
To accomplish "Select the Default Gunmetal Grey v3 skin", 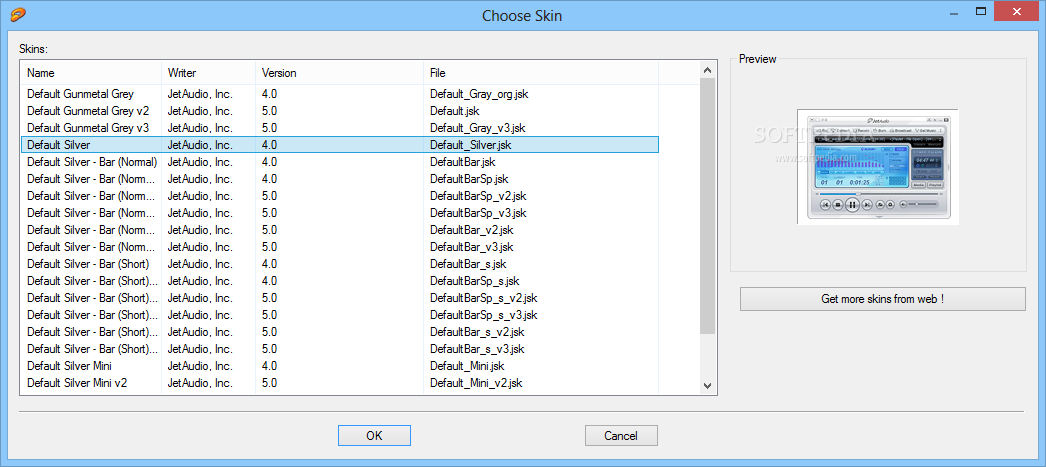I will coord(88,127).
